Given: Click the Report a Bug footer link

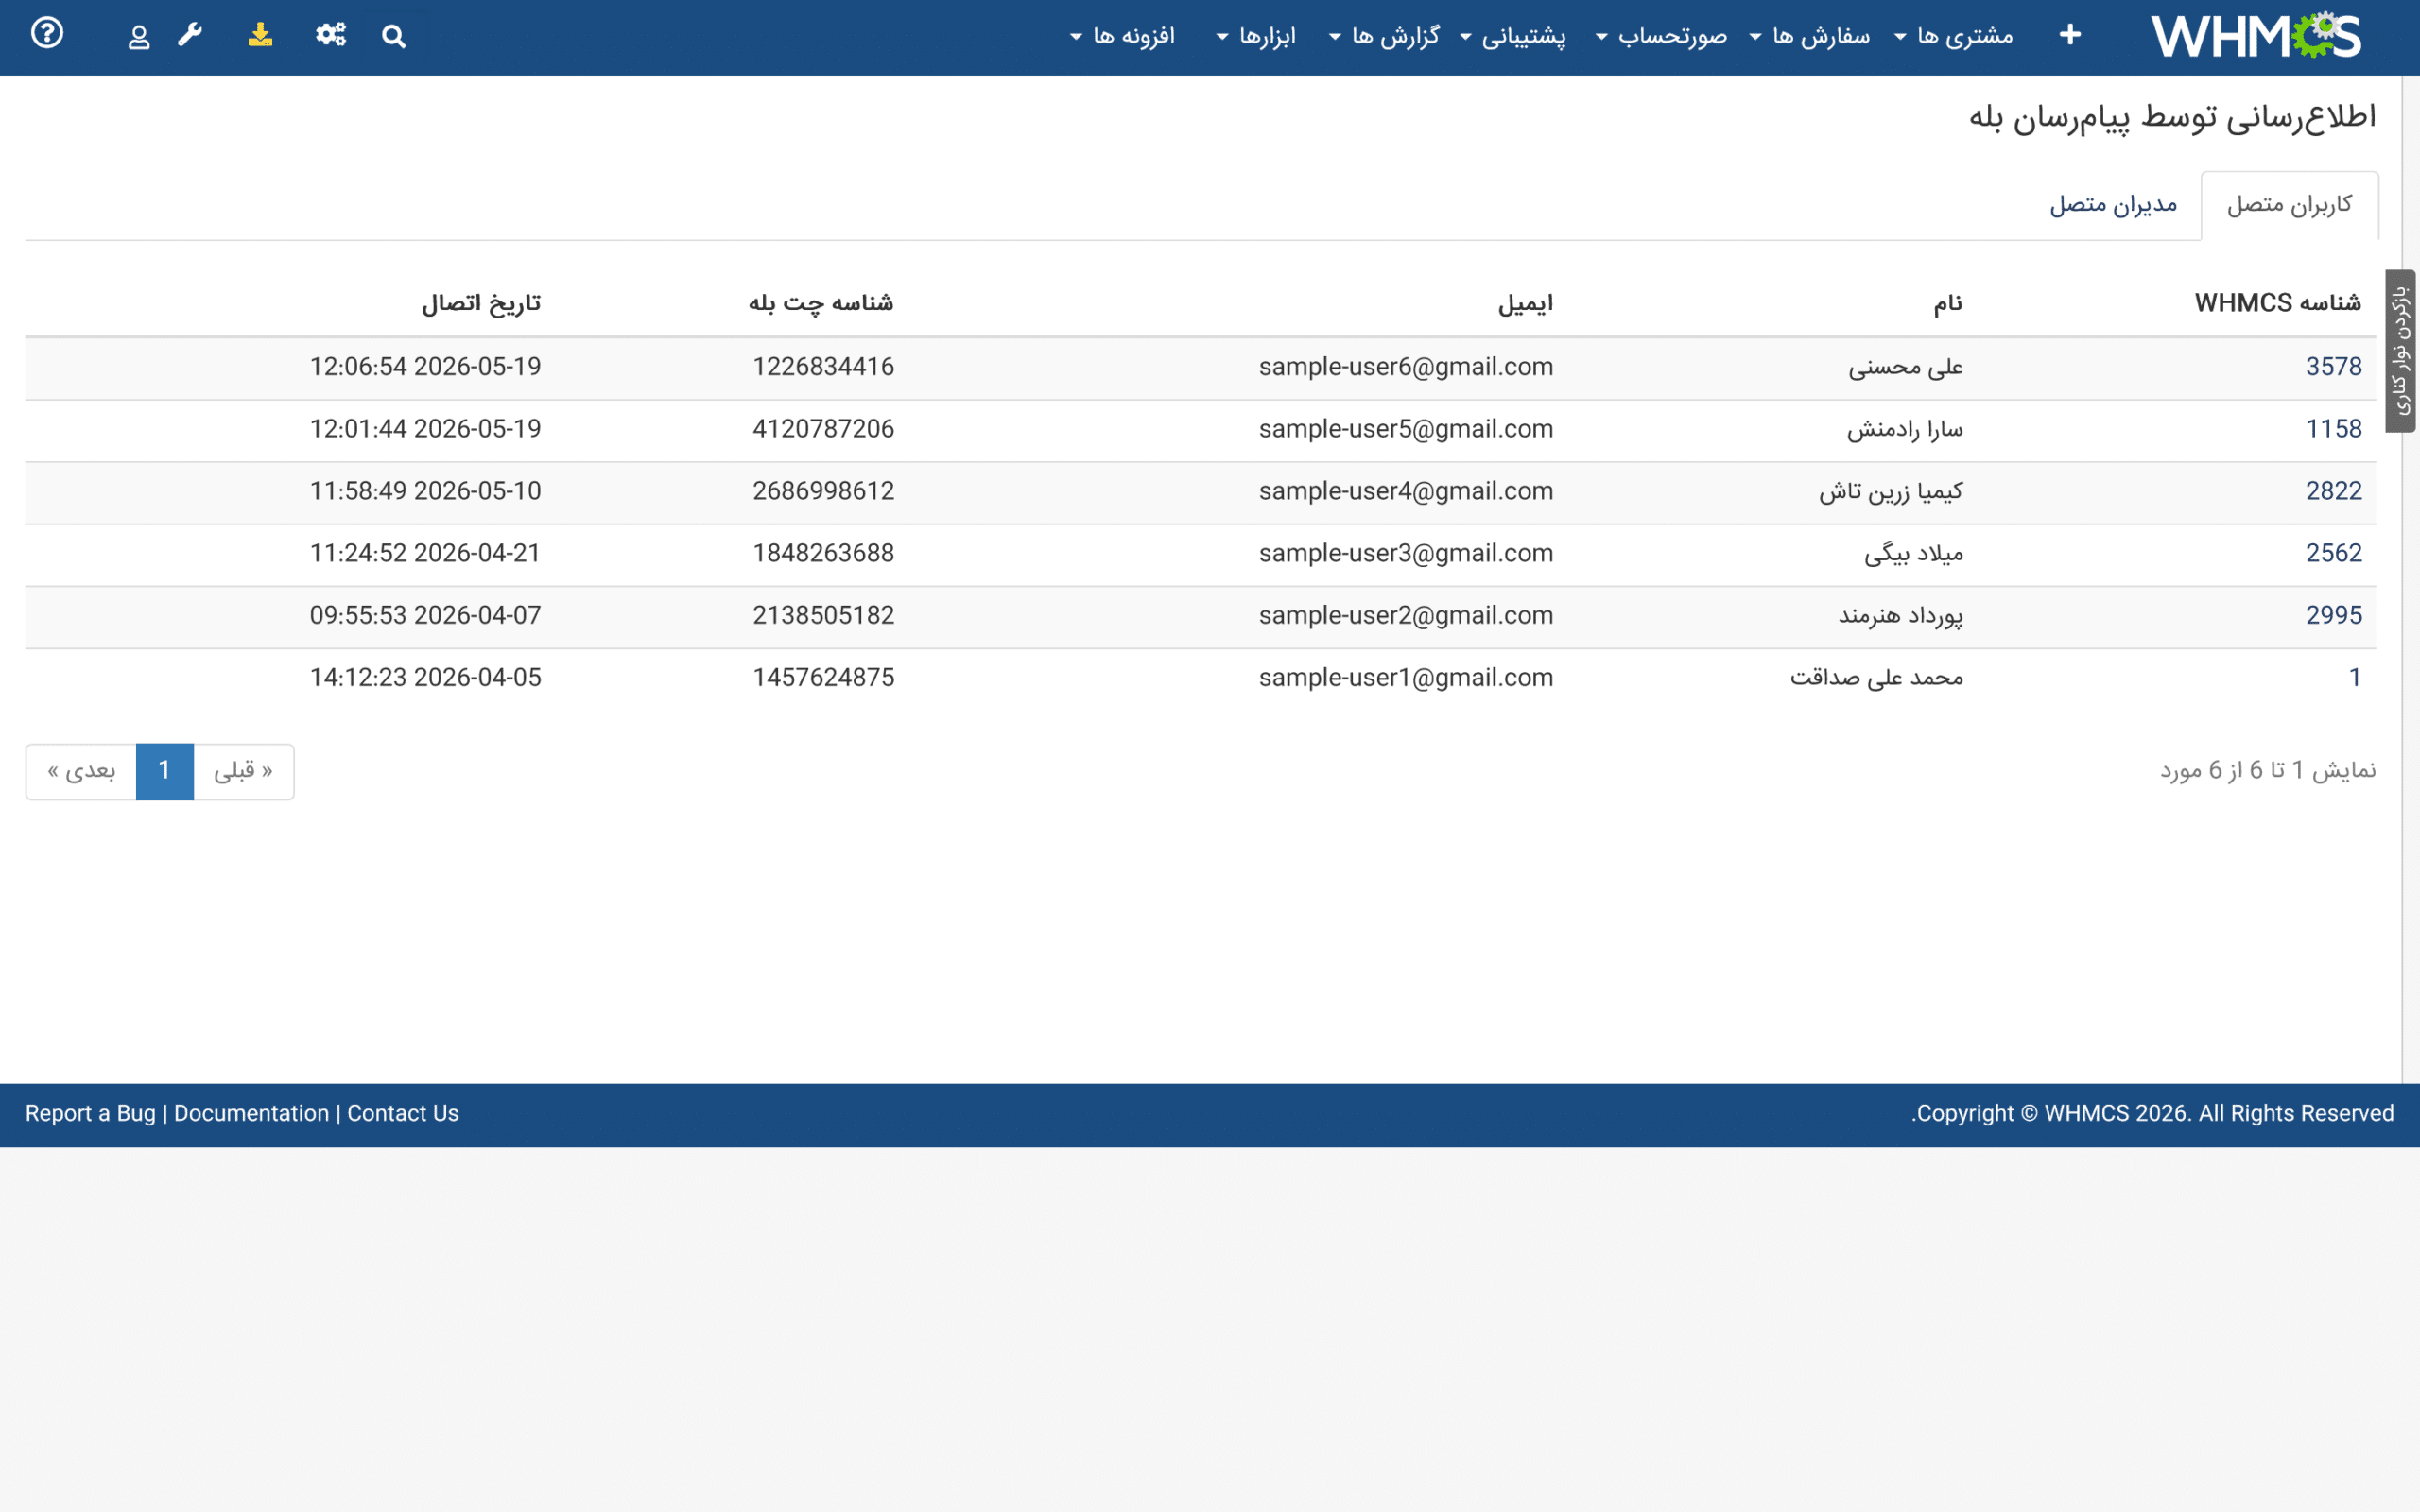Looking at the screenshot, I should [x=90, y=1113].
